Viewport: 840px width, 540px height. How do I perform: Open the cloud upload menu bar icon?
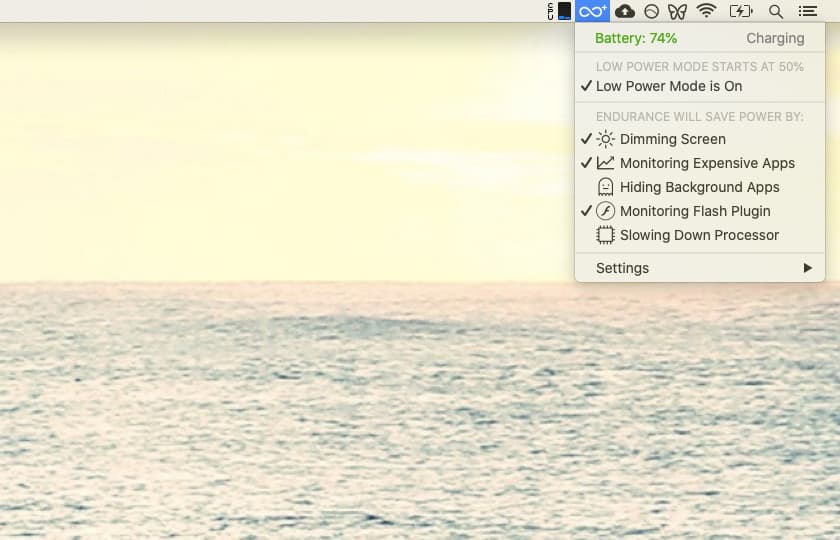(625, 11)
